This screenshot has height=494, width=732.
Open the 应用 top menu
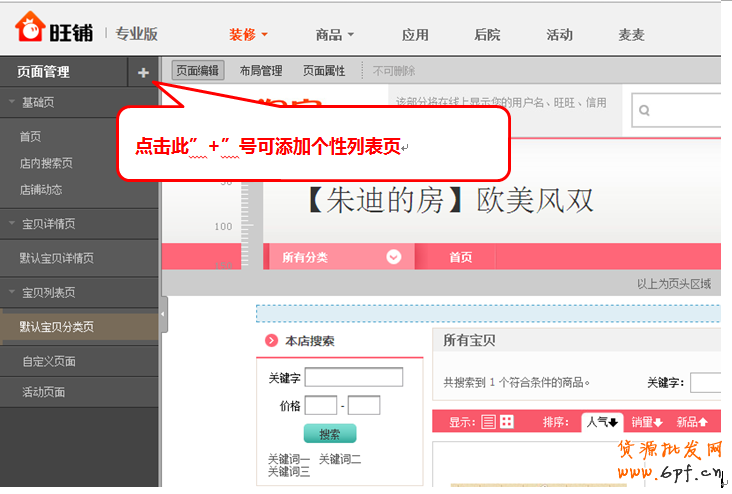[x=415, y=35]
